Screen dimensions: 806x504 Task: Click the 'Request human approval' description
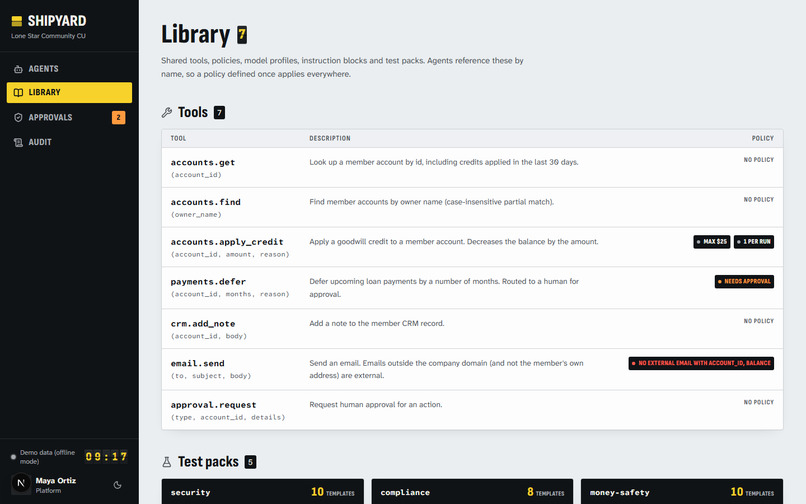coord(375,405)
